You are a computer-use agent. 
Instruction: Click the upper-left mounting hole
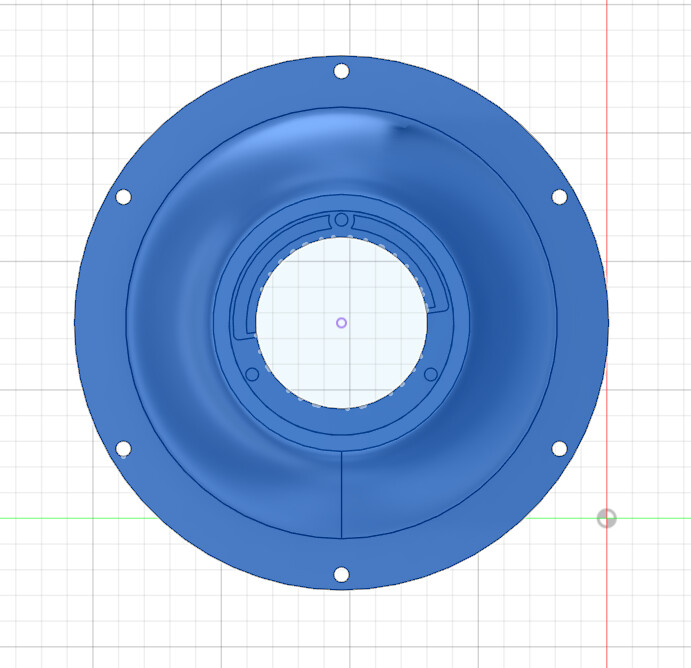124,197
